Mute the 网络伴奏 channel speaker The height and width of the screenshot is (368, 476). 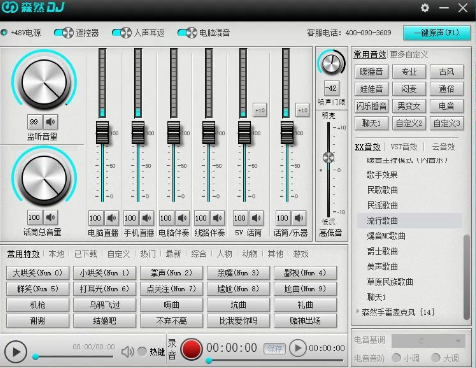217,218
